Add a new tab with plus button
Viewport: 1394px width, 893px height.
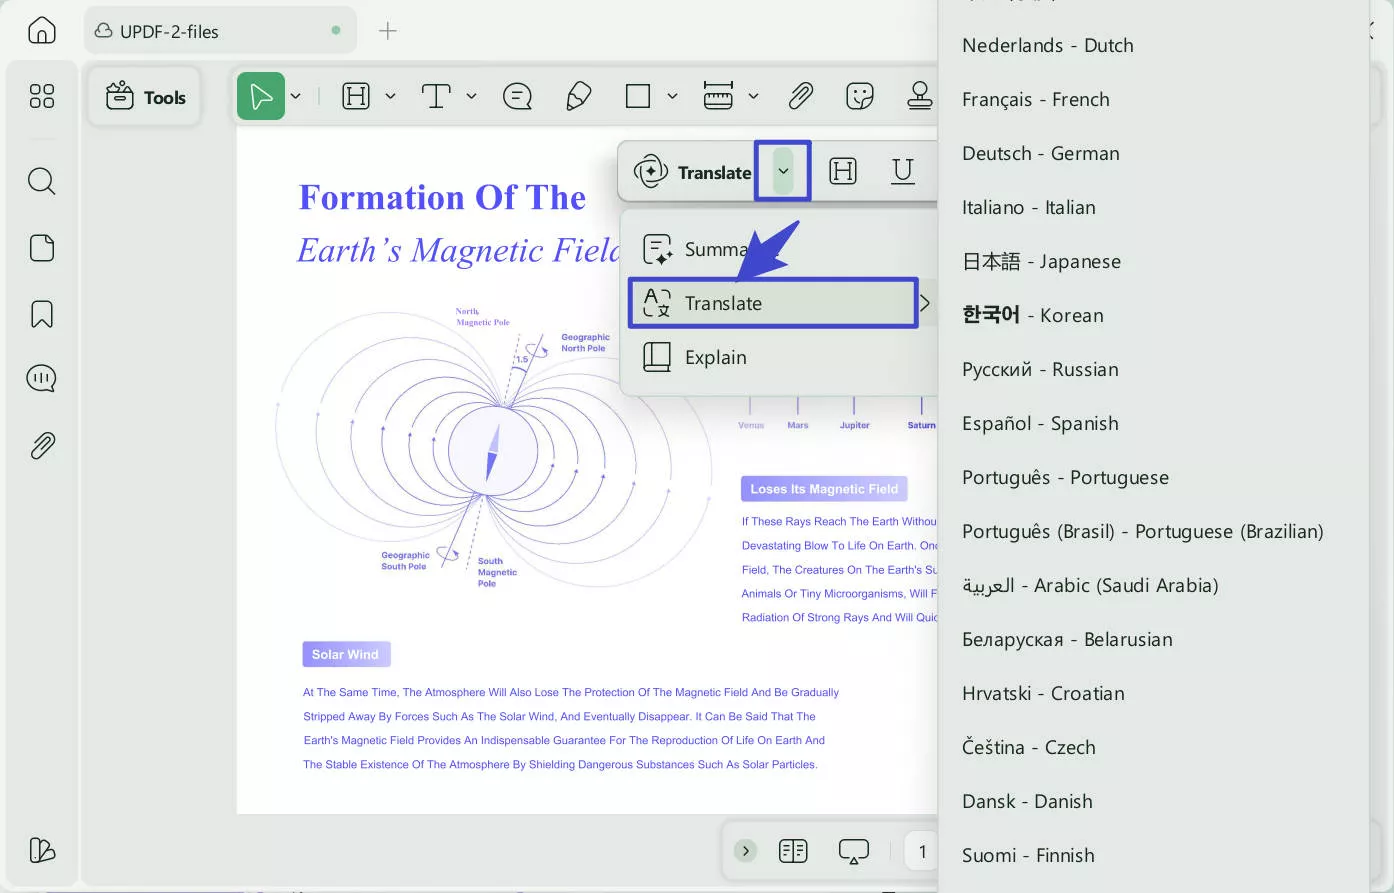click(x=388, y=31)
